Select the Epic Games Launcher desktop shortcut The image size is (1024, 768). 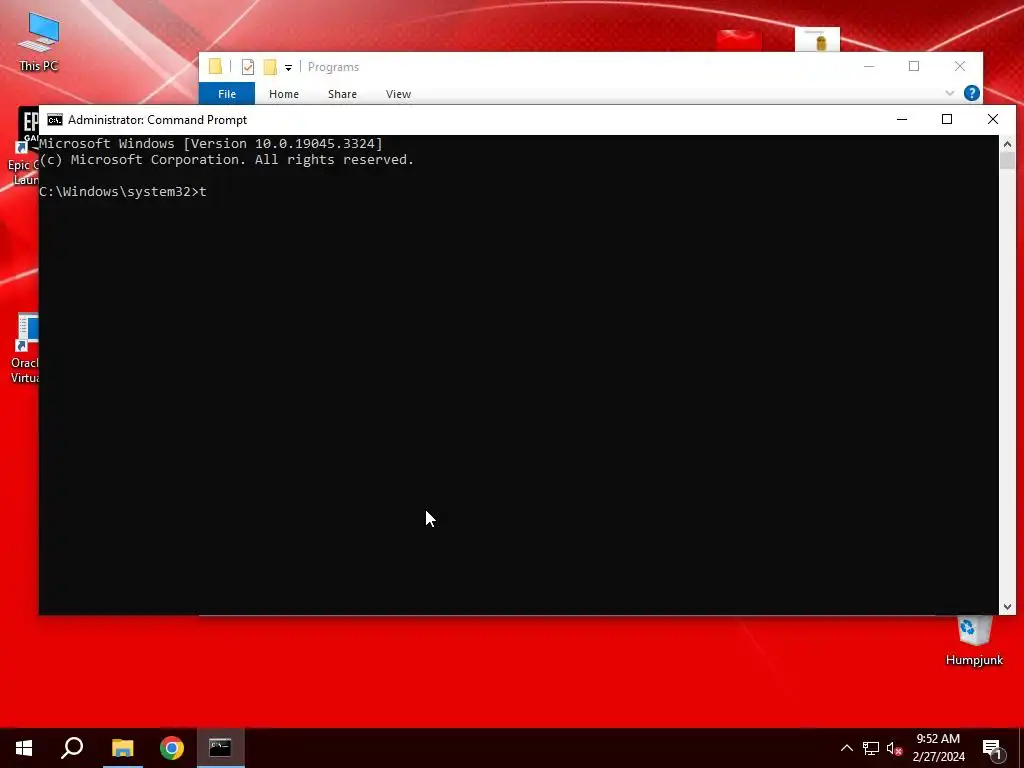coord(24,147)
